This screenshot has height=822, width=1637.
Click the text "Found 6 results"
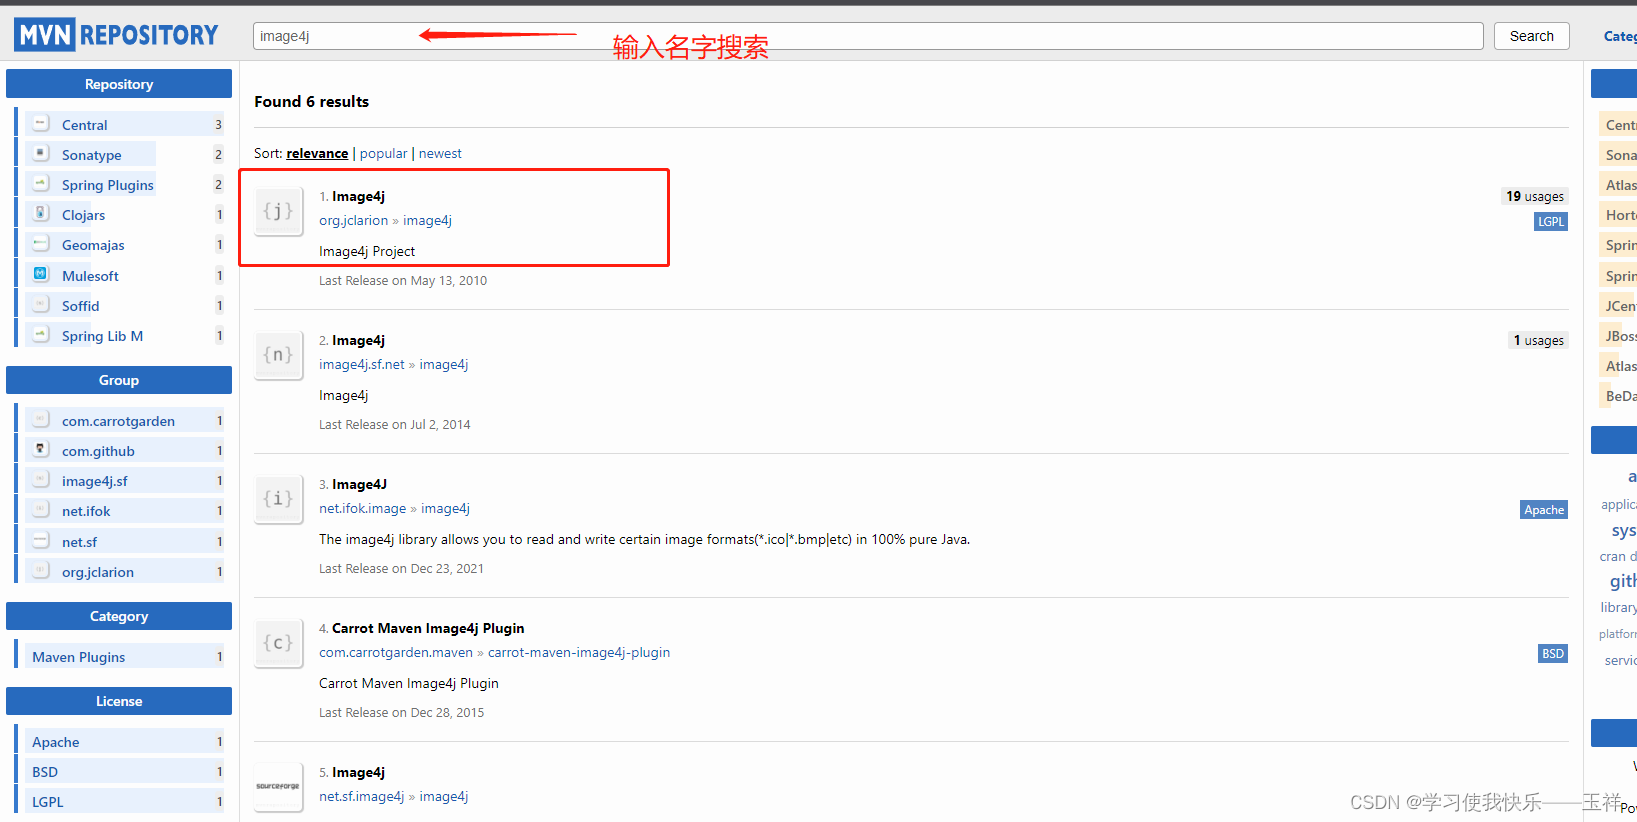312,101
